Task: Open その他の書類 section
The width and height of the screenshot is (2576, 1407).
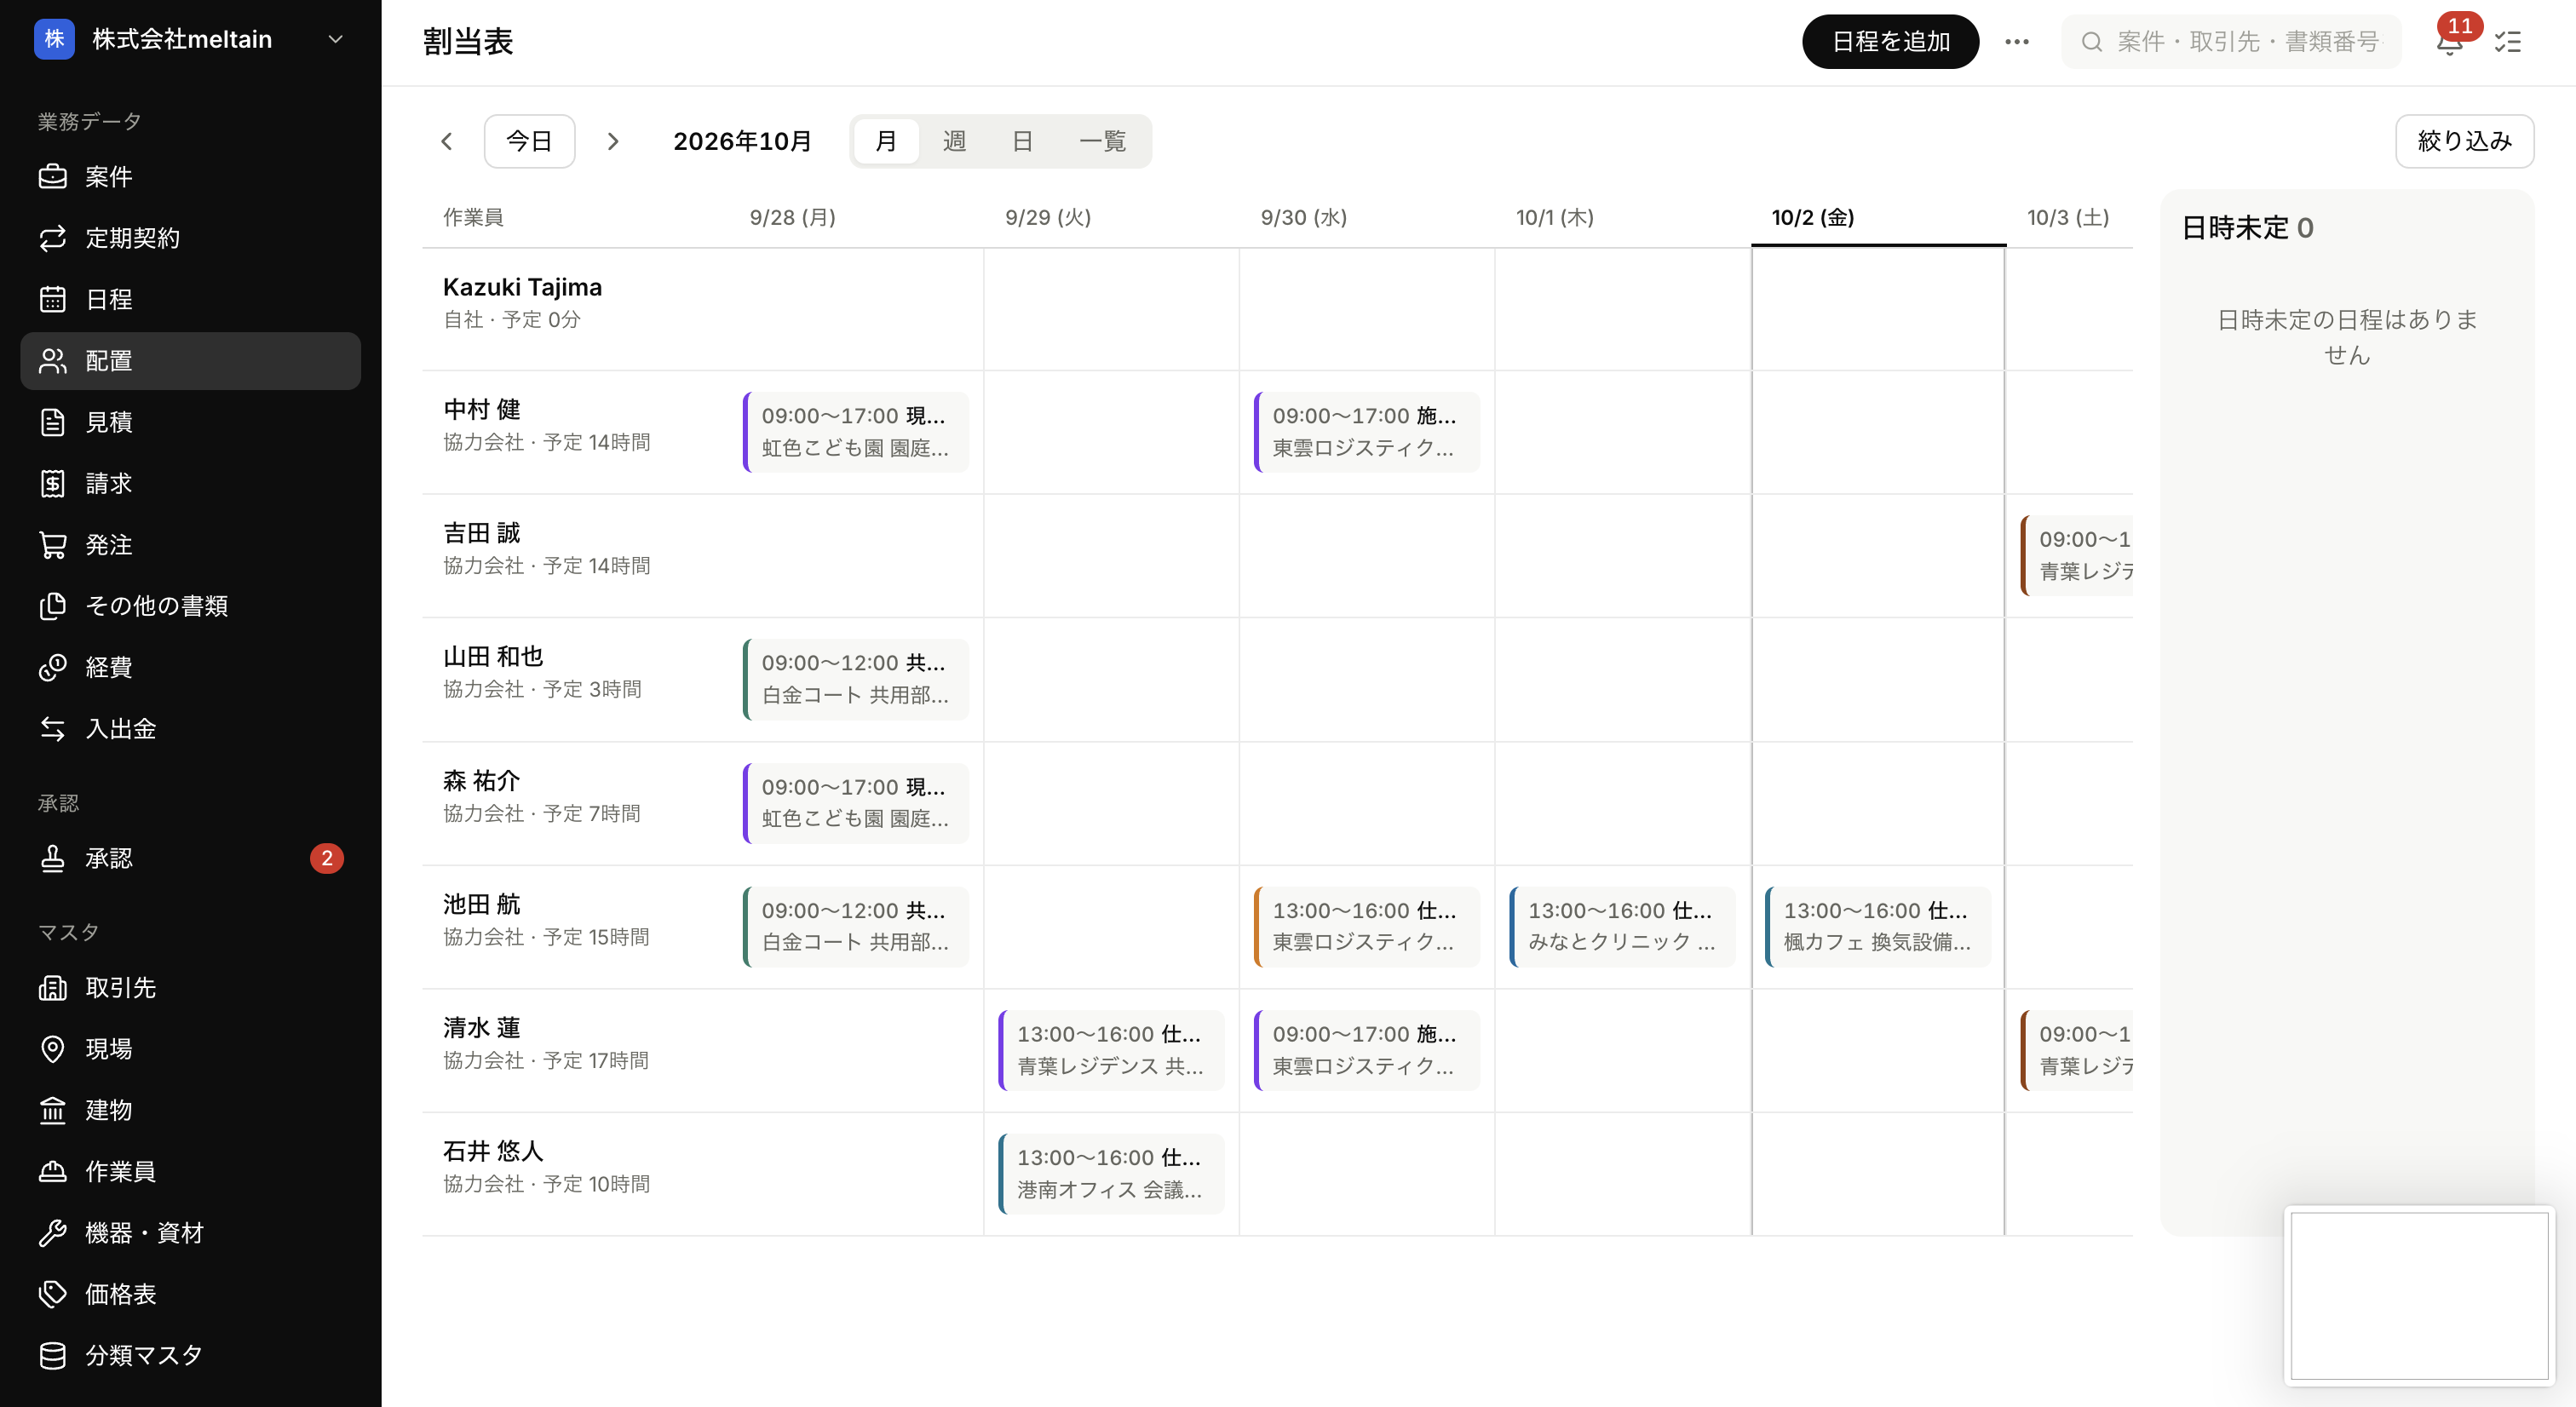Action: [190, 606]
